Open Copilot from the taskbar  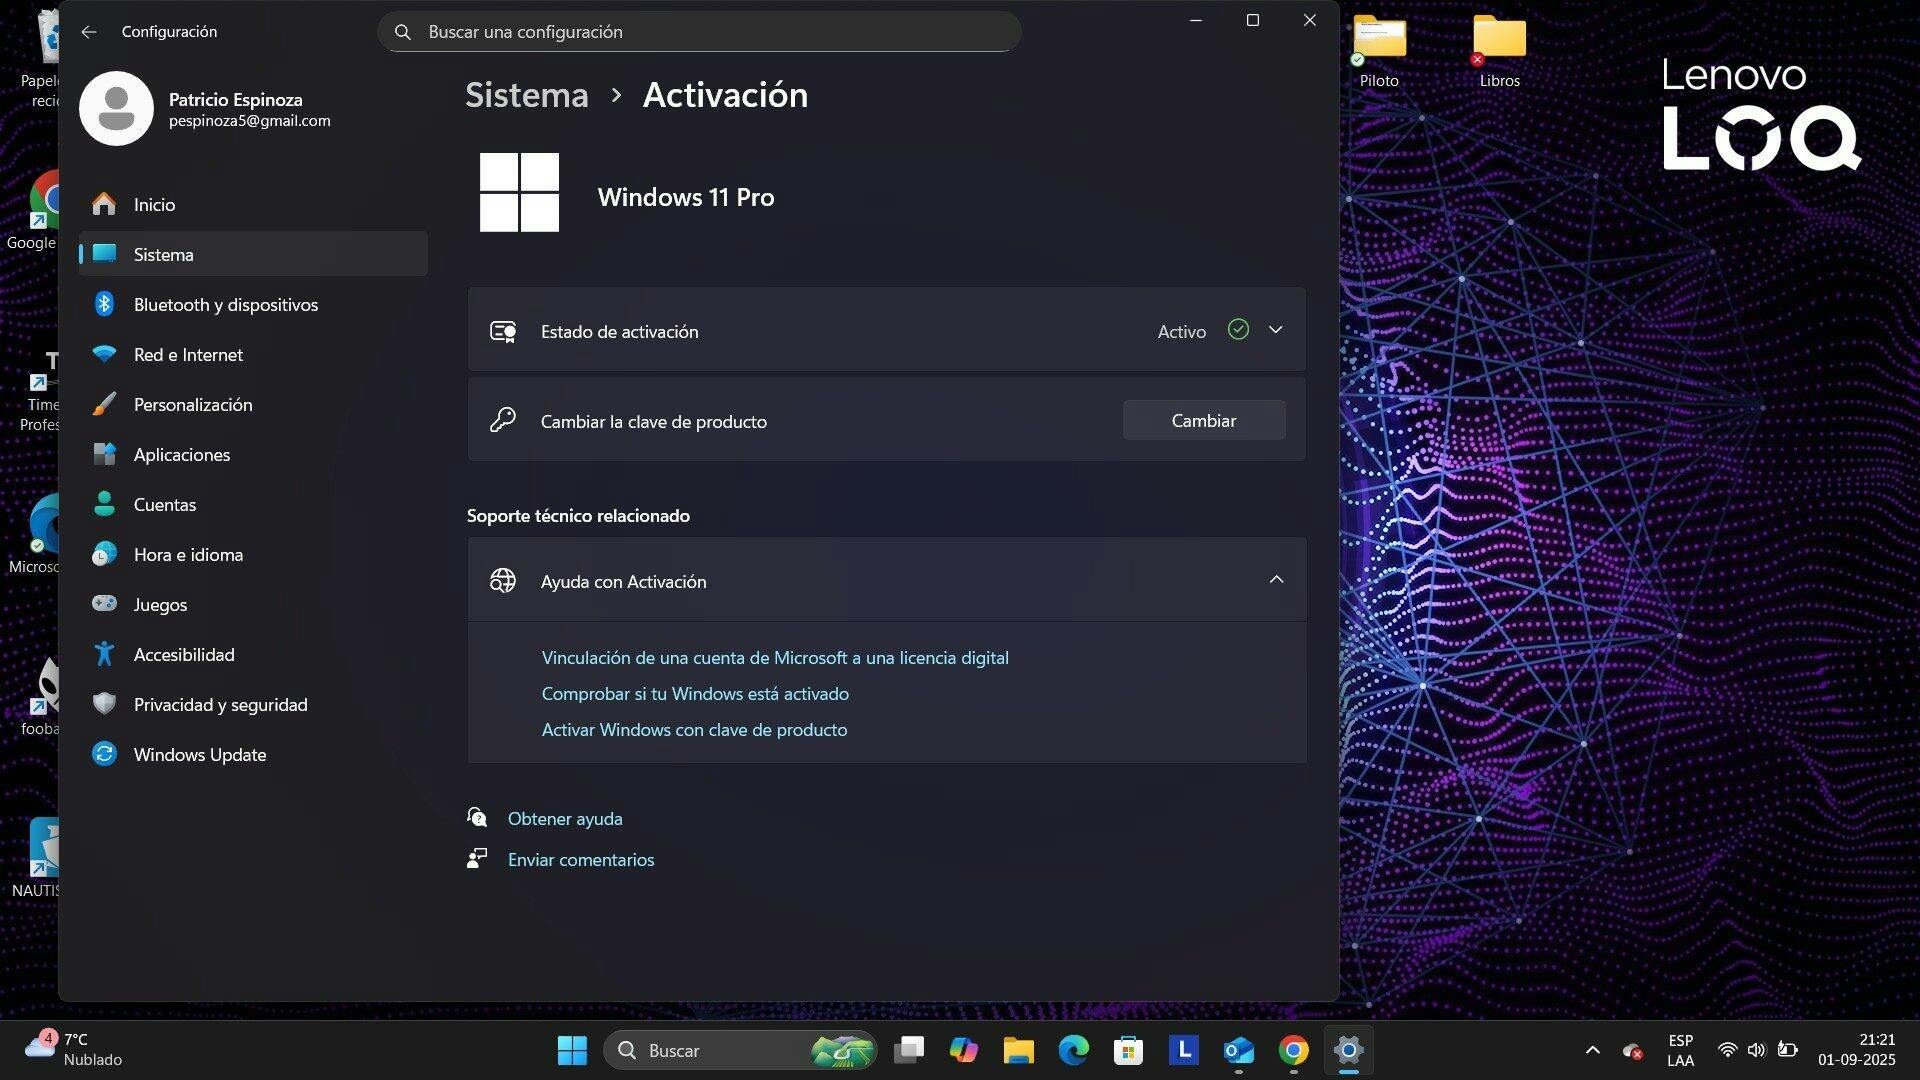coord(964,1050)
